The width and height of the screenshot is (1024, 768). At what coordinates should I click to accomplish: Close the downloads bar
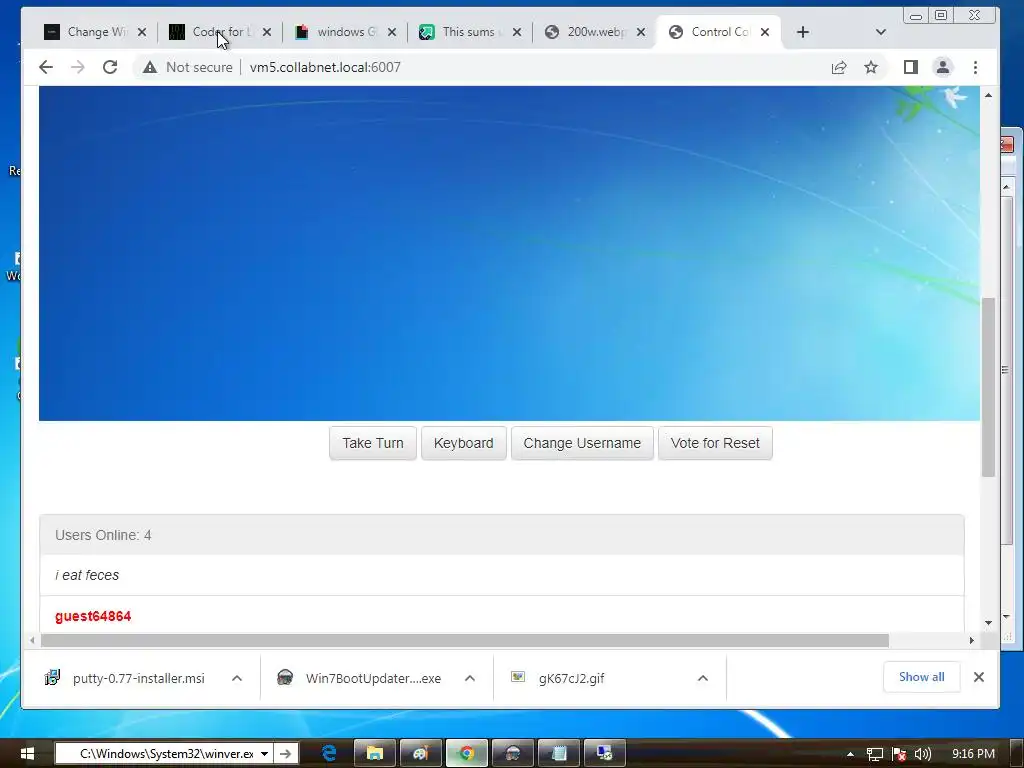[978, 677]
